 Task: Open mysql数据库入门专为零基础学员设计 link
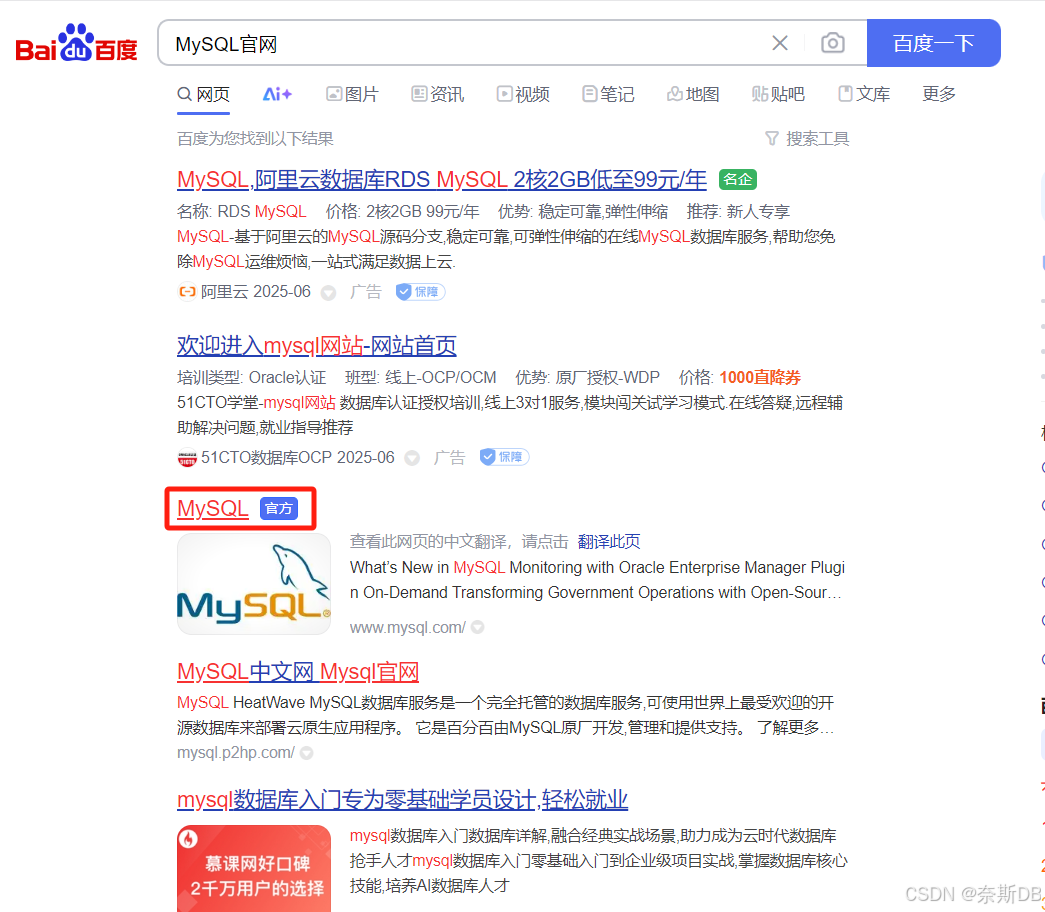[403, 799]
